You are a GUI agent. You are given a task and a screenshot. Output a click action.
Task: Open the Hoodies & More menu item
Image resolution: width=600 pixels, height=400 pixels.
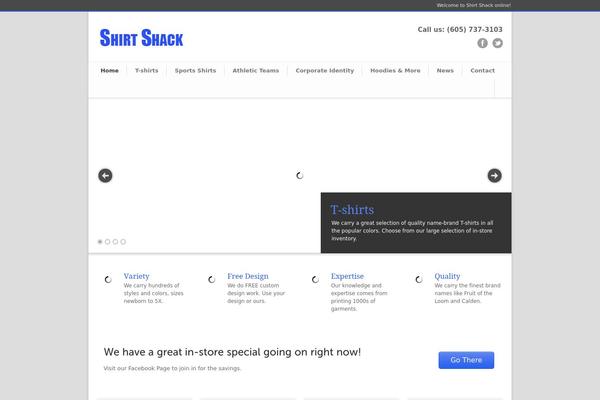[395, 70]
